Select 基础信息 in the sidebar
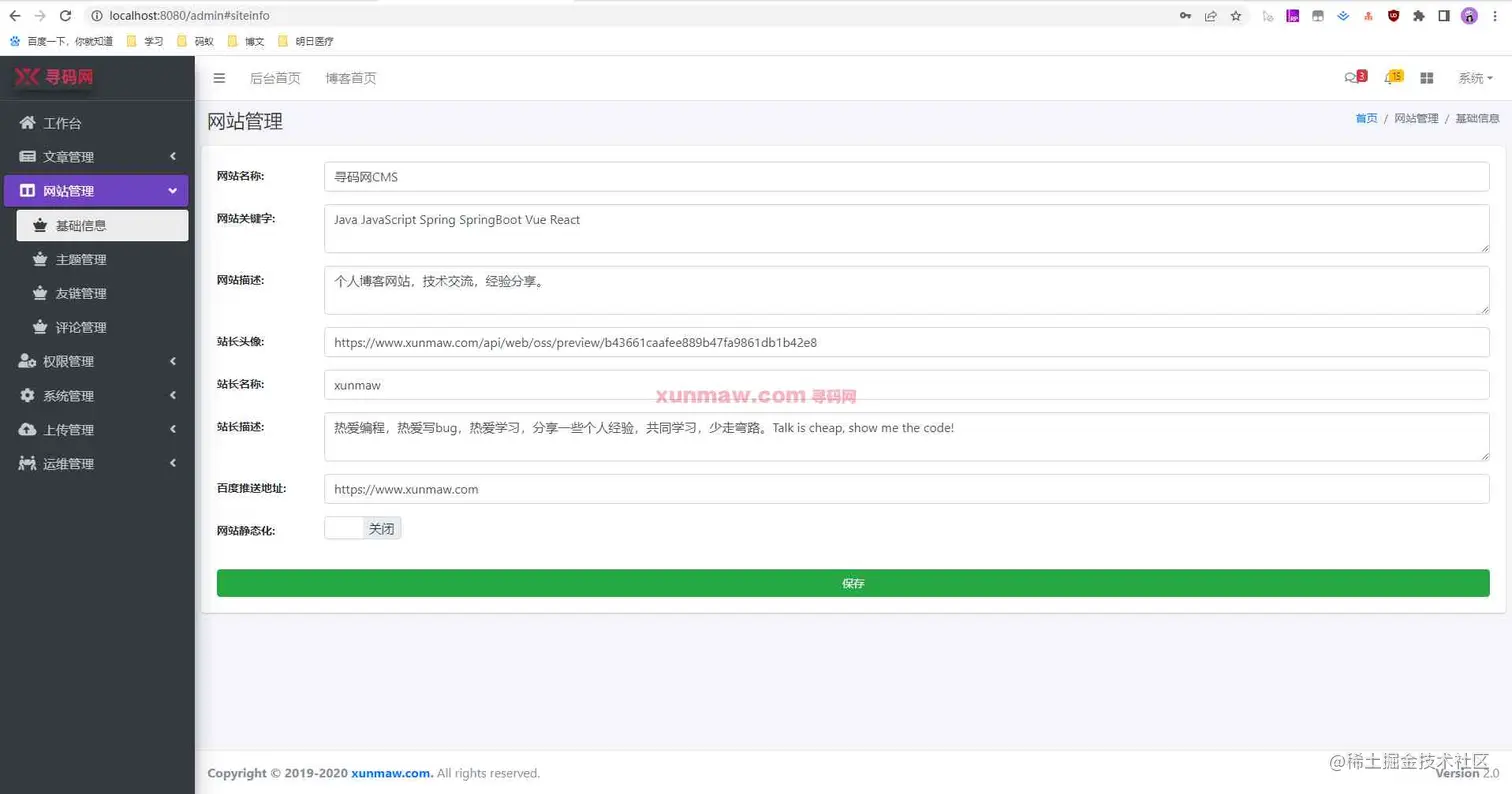Viewport: 1512px width, 794px height. (x=102, y=225)
